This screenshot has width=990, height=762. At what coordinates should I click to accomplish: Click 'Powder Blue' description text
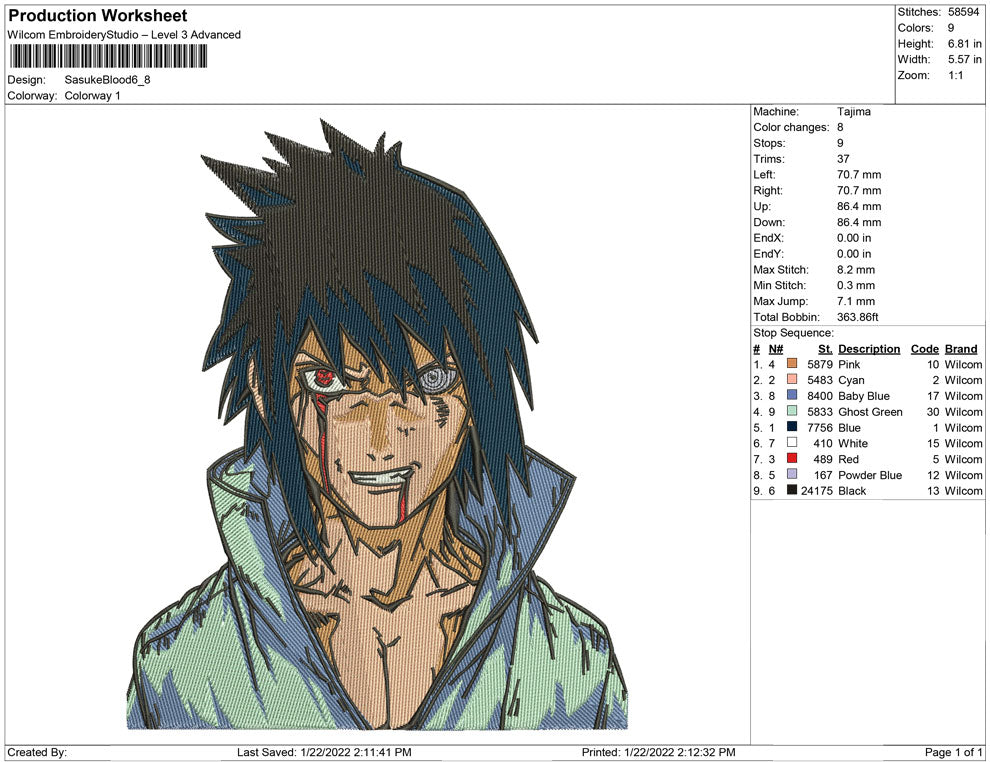[870, 475]
